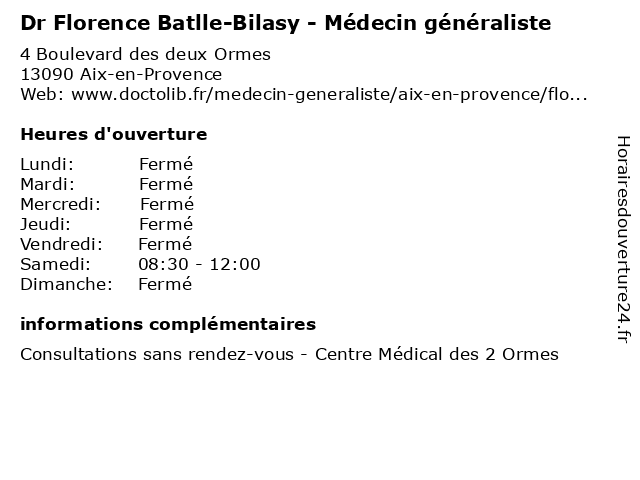This screenshot has height=480, width=640.
Task: Click Fermé status next to Mercredi
Action: coord(167,204)
